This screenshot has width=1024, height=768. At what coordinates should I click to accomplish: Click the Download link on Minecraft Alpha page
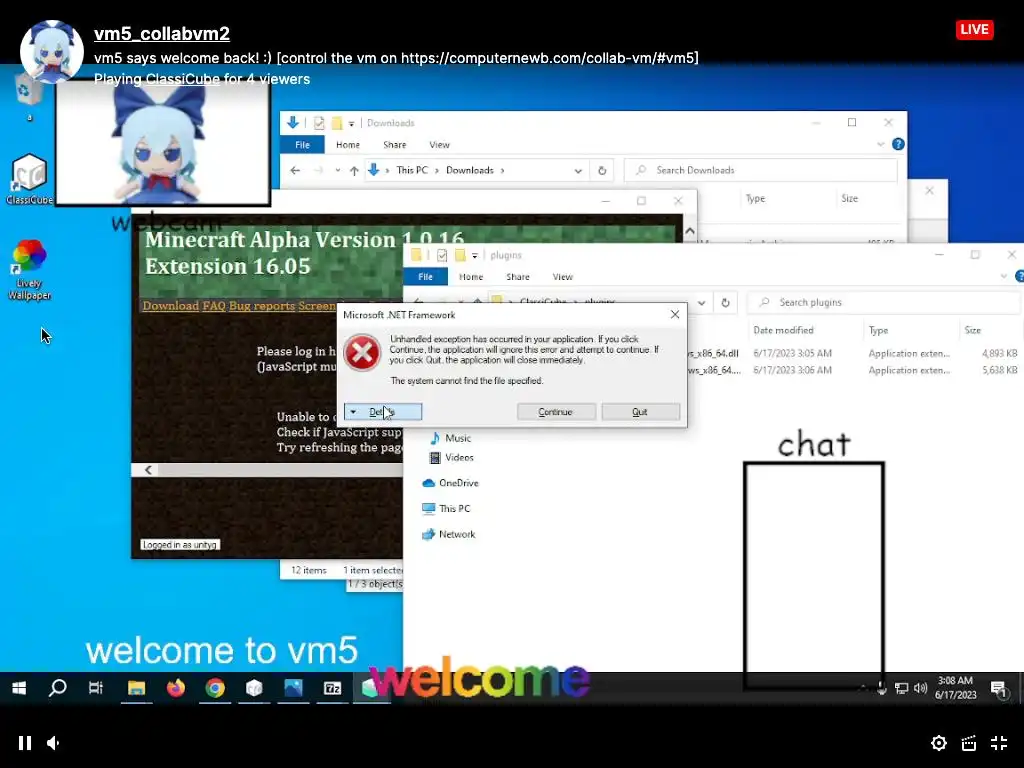coord(170,306)
